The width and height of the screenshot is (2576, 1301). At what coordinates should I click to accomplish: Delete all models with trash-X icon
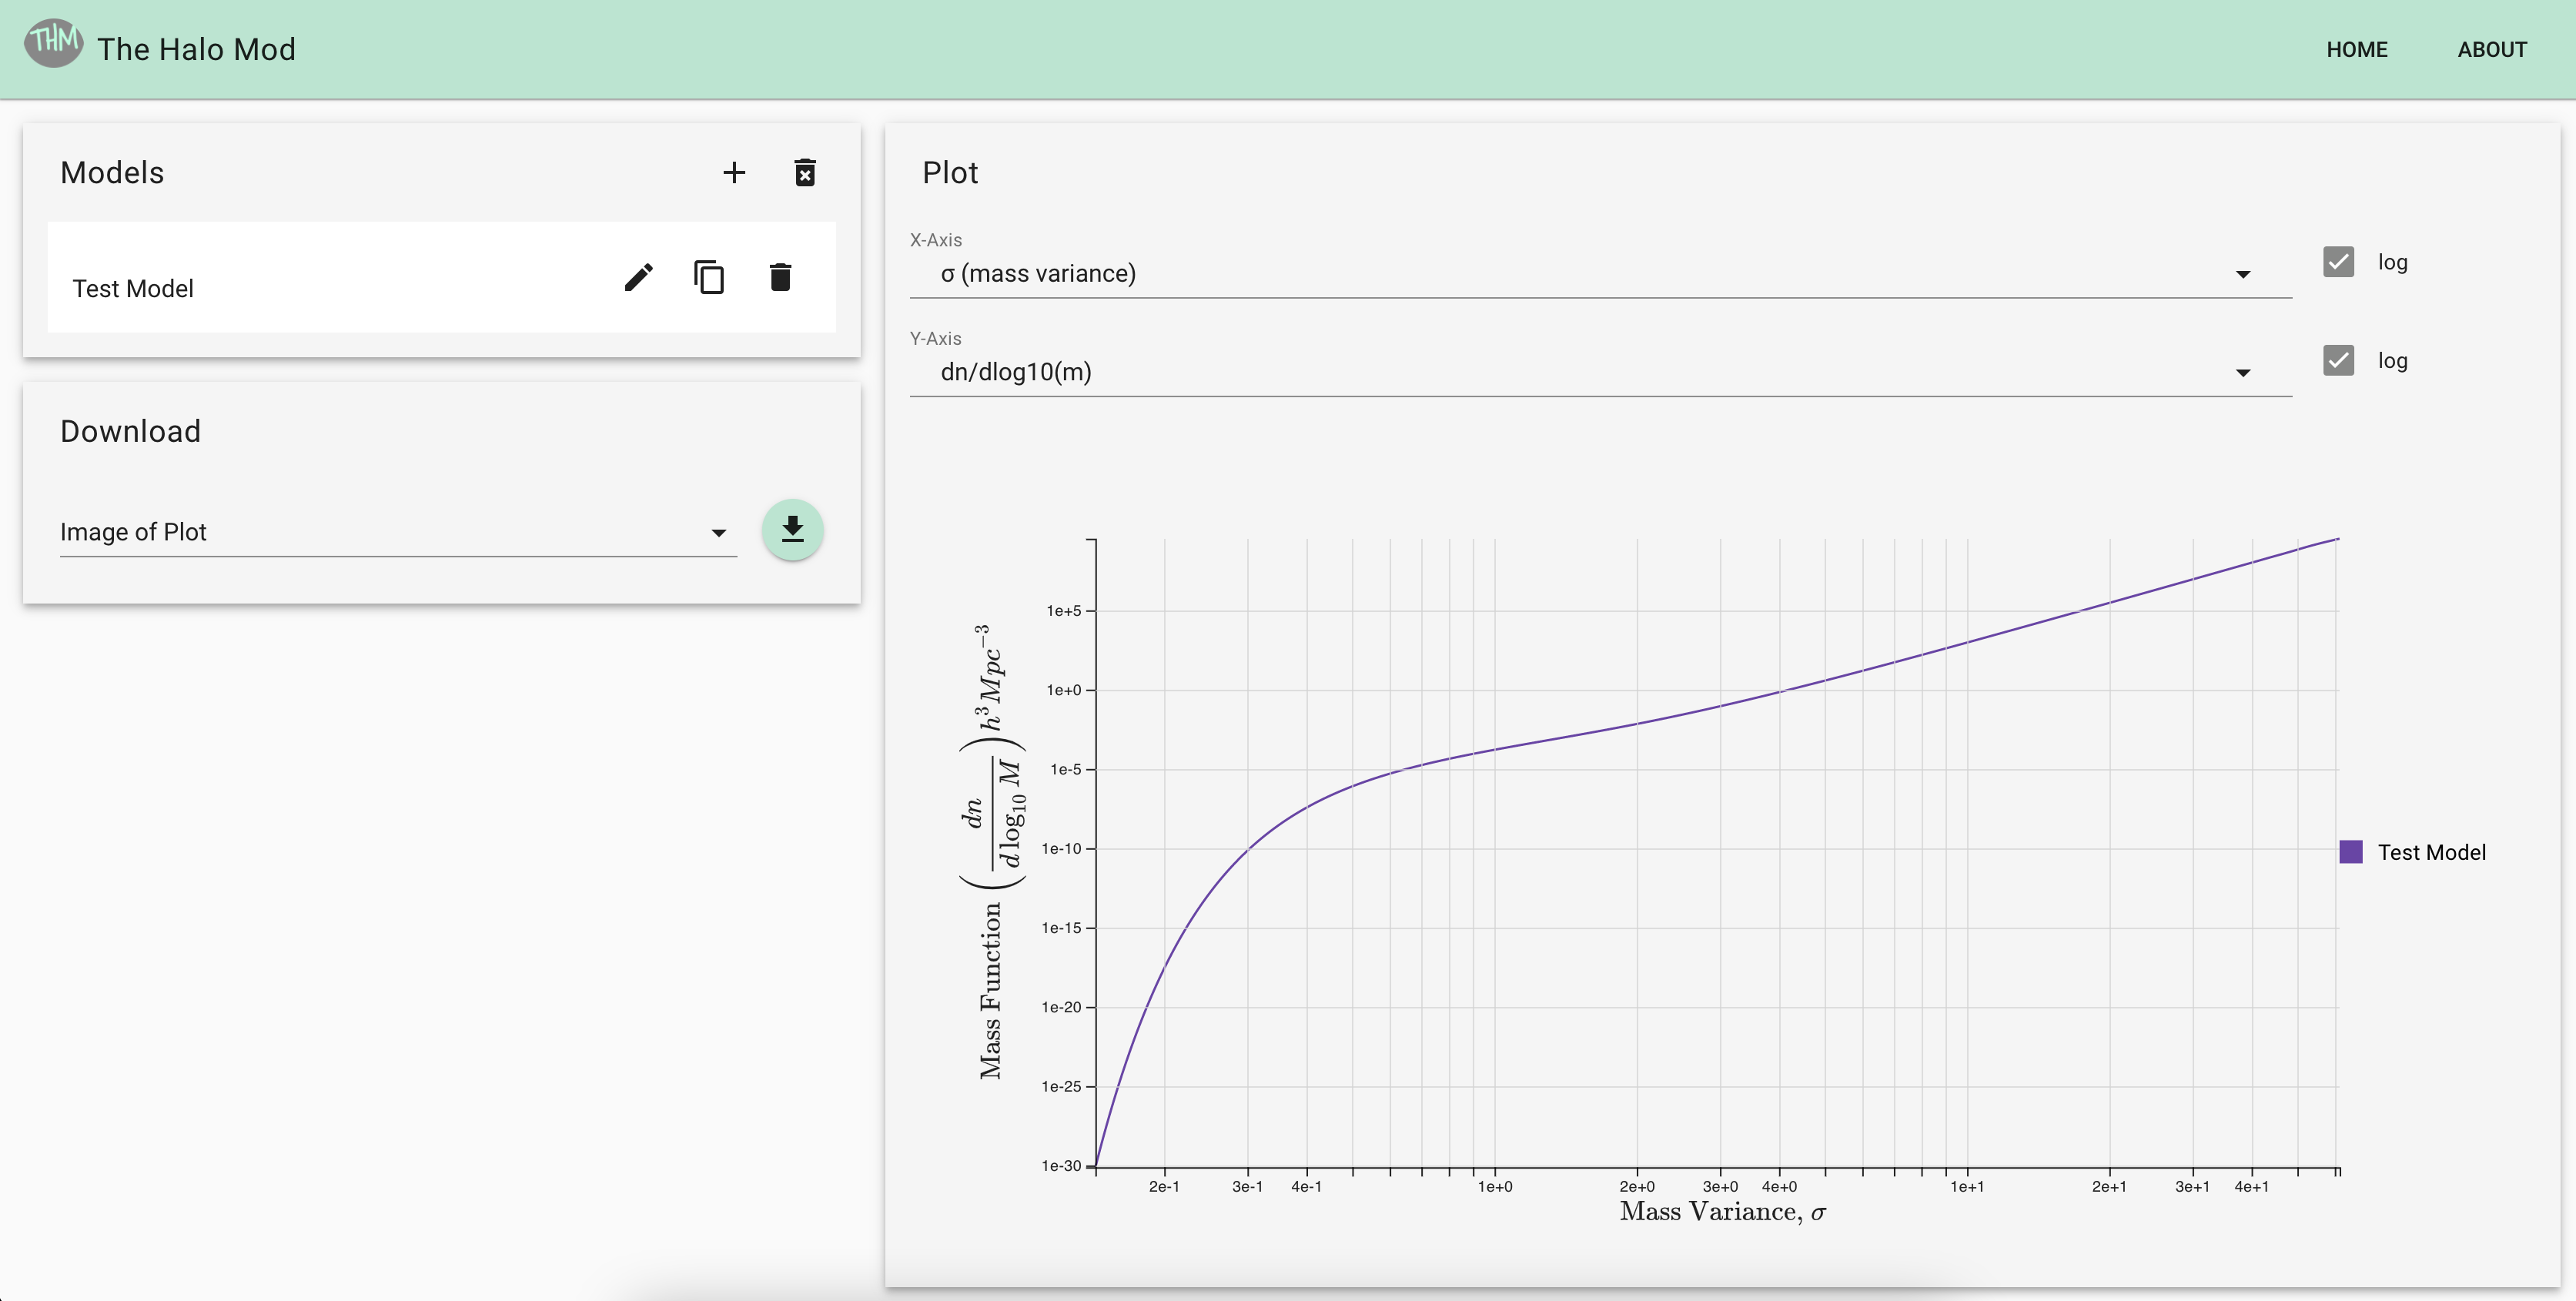pos(805,173)
